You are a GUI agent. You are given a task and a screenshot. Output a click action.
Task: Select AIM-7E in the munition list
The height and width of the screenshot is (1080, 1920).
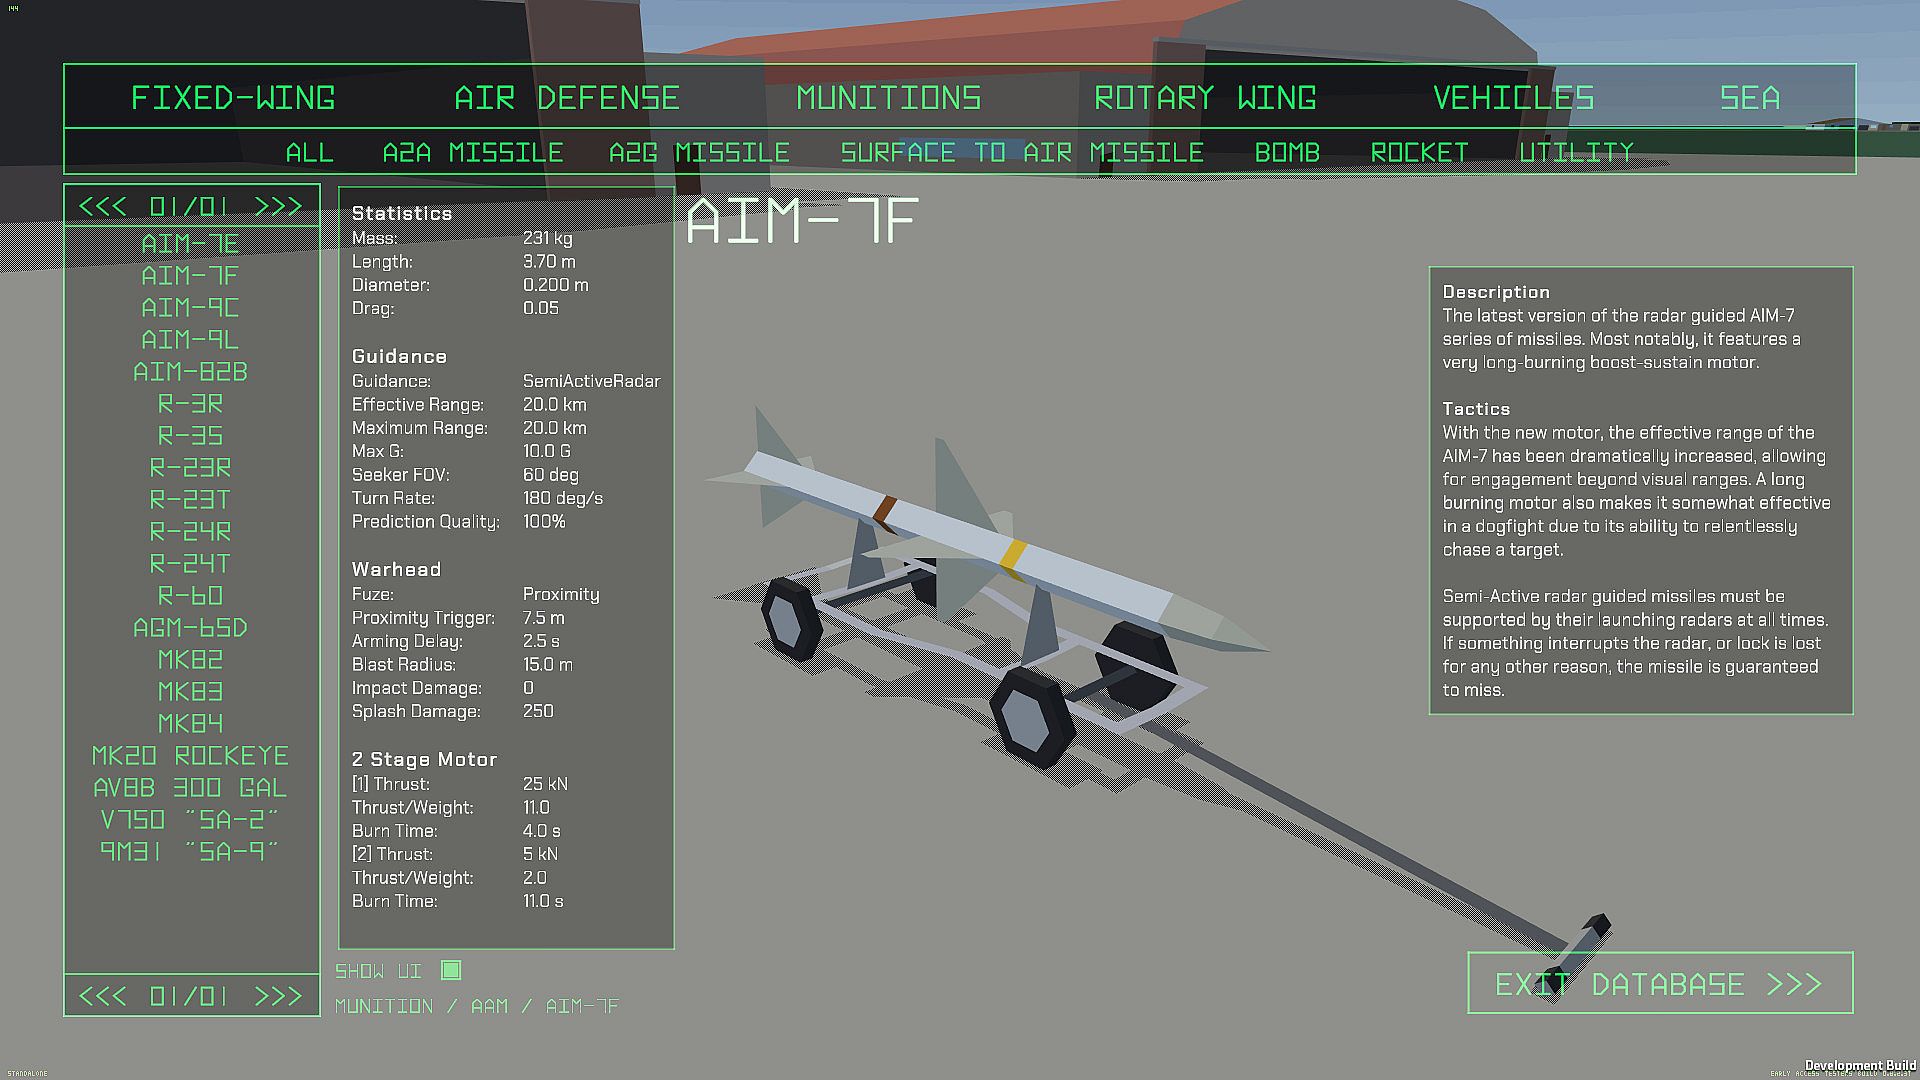click(x=190, y=244)
